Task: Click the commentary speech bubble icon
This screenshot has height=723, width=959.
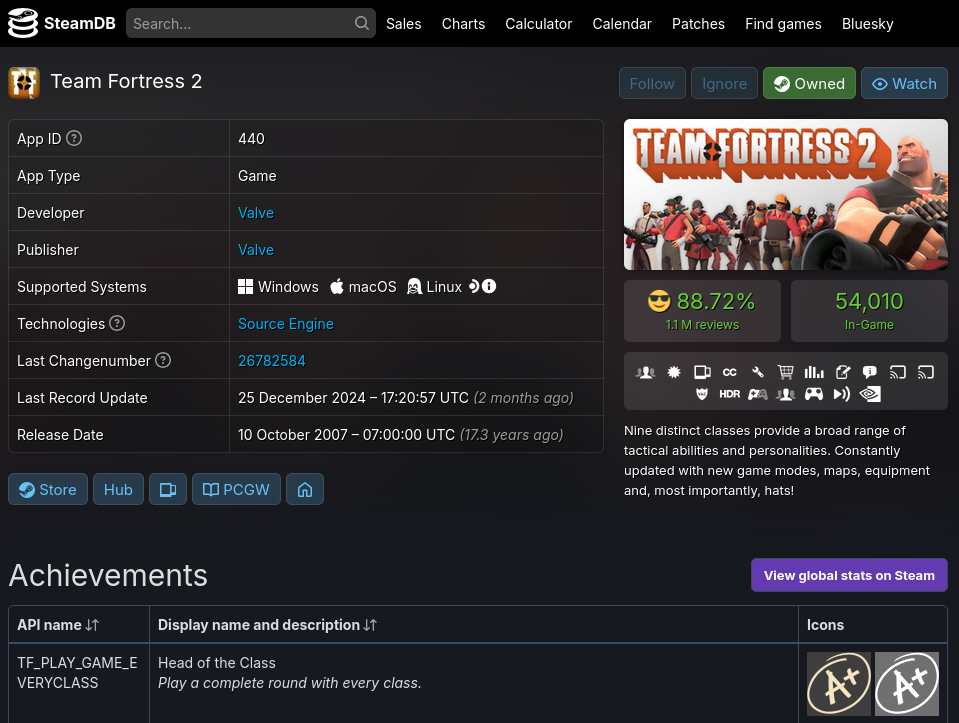Action: point(869,372)
